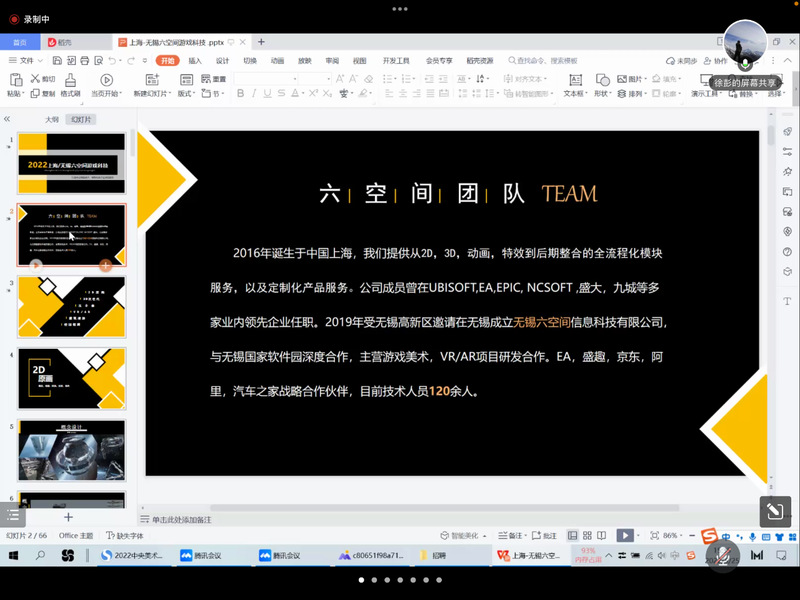Click the horizontal scrollbar under the slide
The width and height of the screenshot is (800, 600).
coord(444,508)
